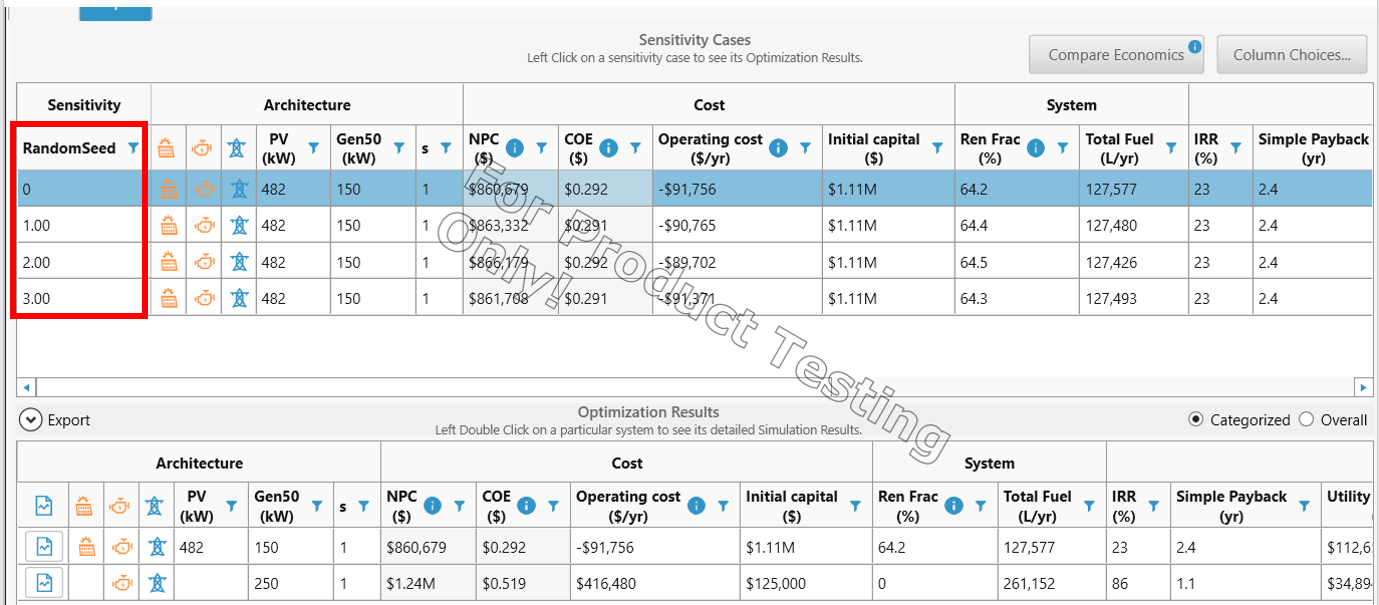Open the Column Choices dialog
This screenshot has height=605, width=1379.
(x=1291, y=56)
